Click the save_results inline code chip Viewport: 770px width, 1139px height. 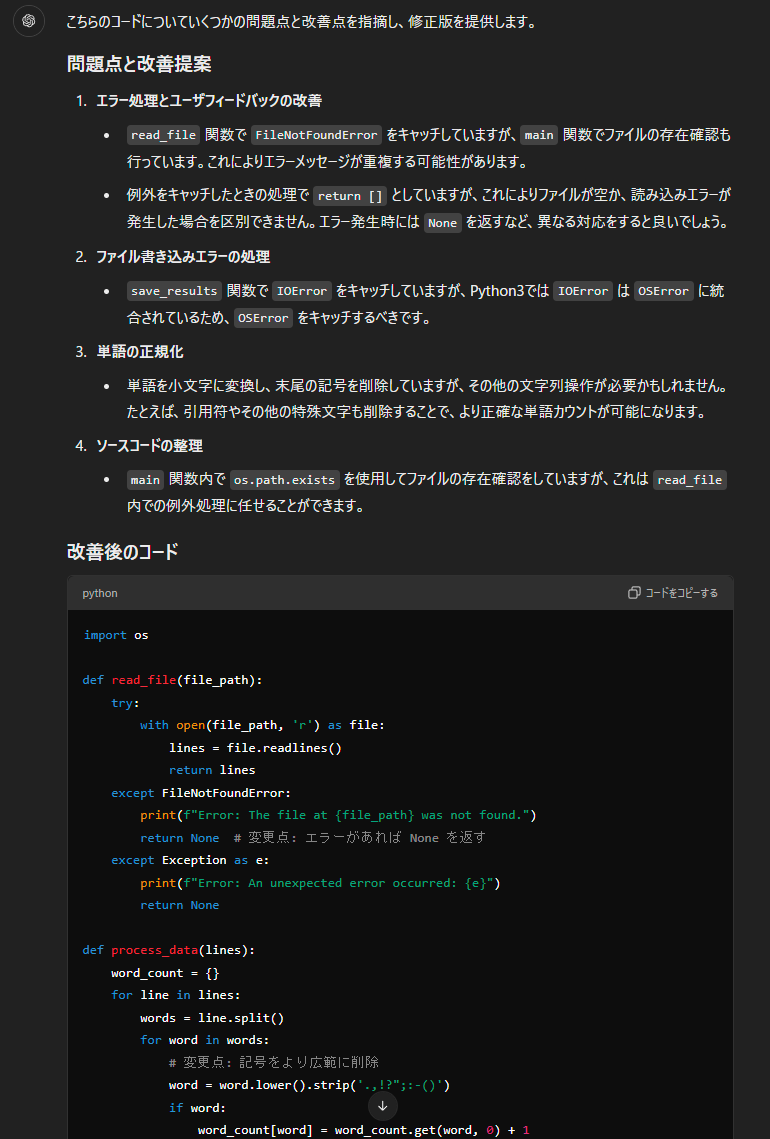tap(174, 291)
